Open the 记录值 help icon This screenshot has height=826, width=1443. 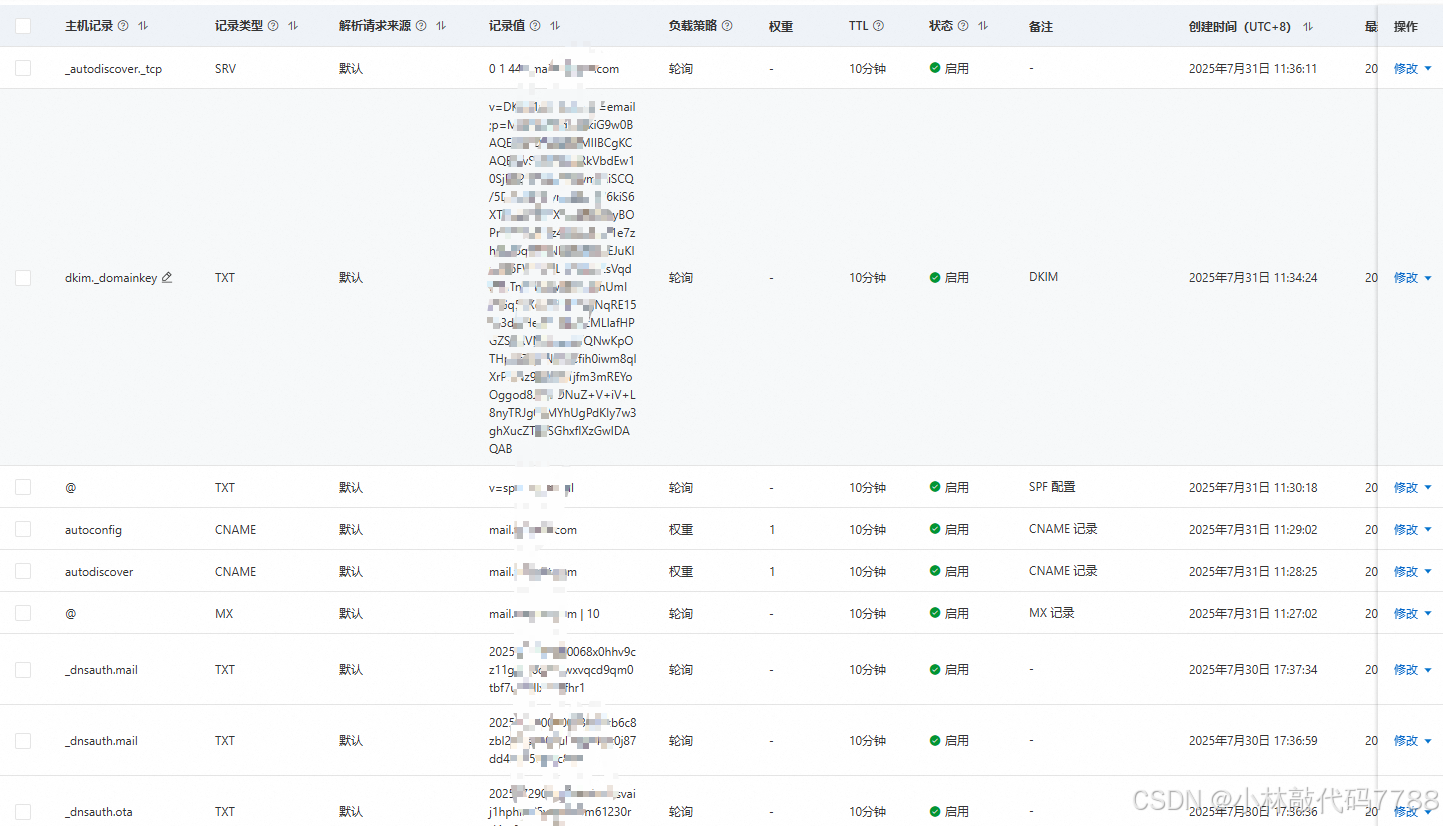(x=535, y=25)
